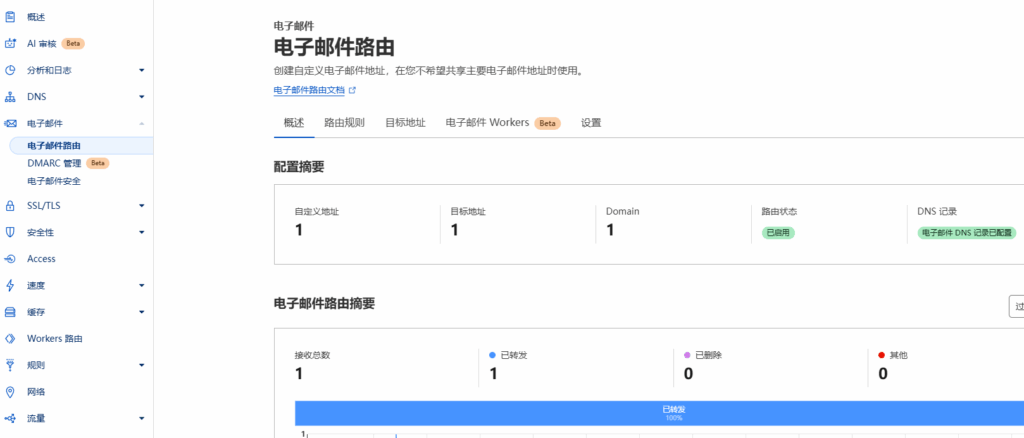
Task: Click the 网络 location pin icon
Action: pos(10,391)
